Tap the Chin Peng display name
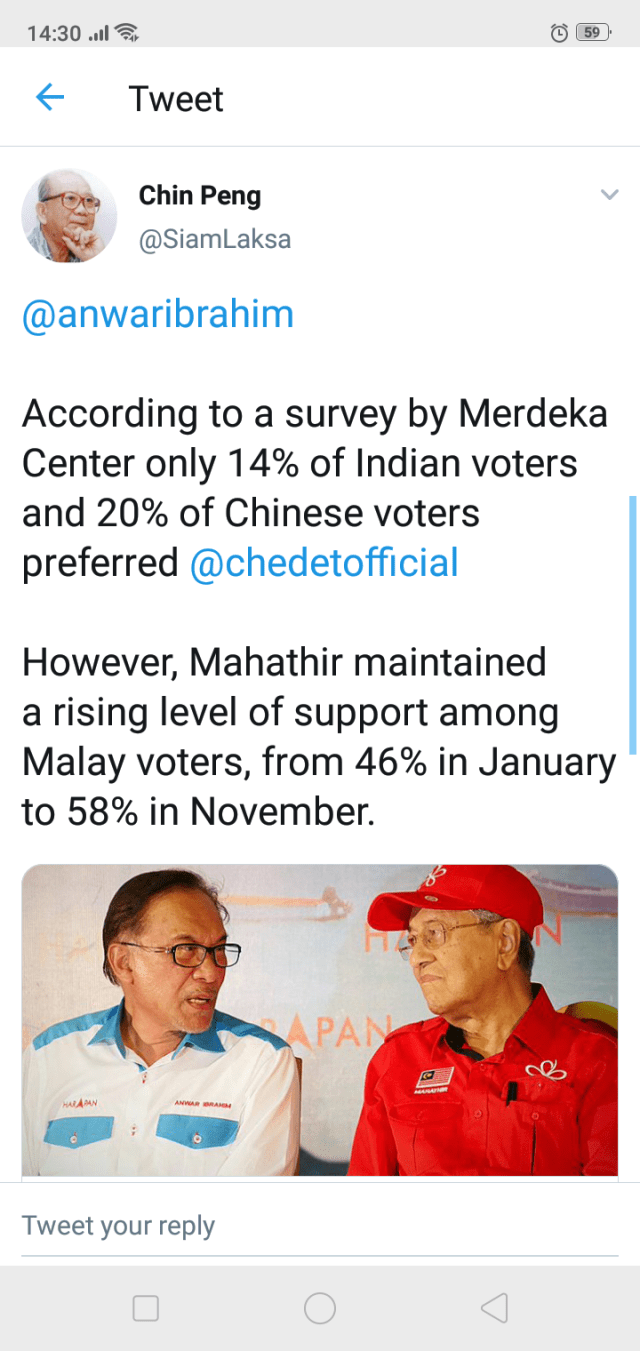 point(199,195)
